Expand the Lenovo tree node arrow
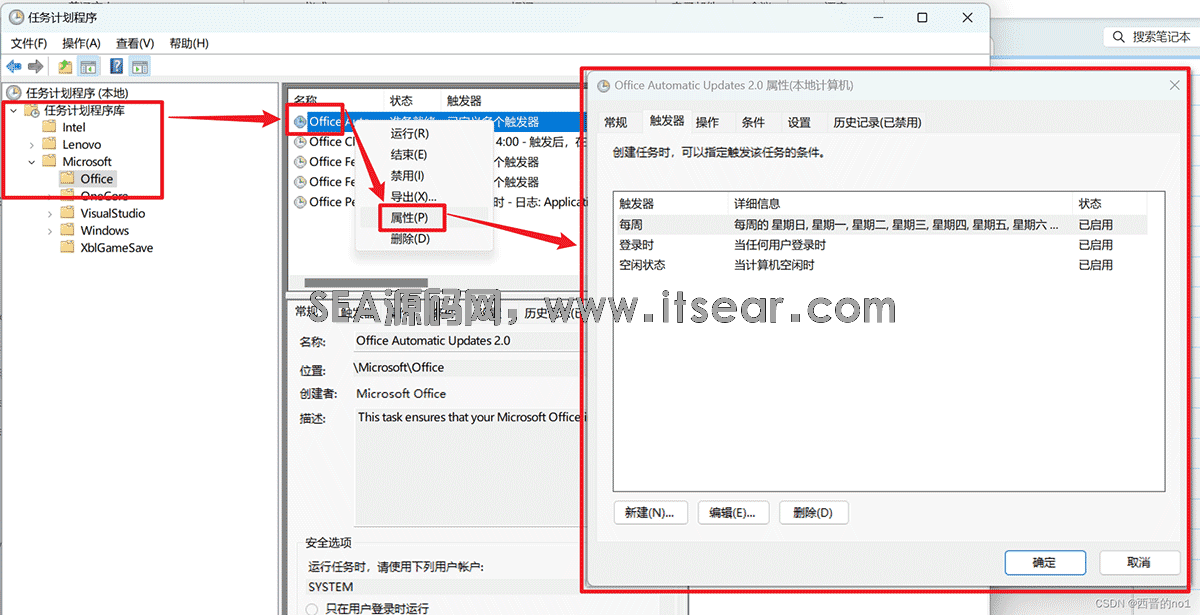Image resolution: width=1200 pixels, height=615 pixels. [x=33, y=145]
